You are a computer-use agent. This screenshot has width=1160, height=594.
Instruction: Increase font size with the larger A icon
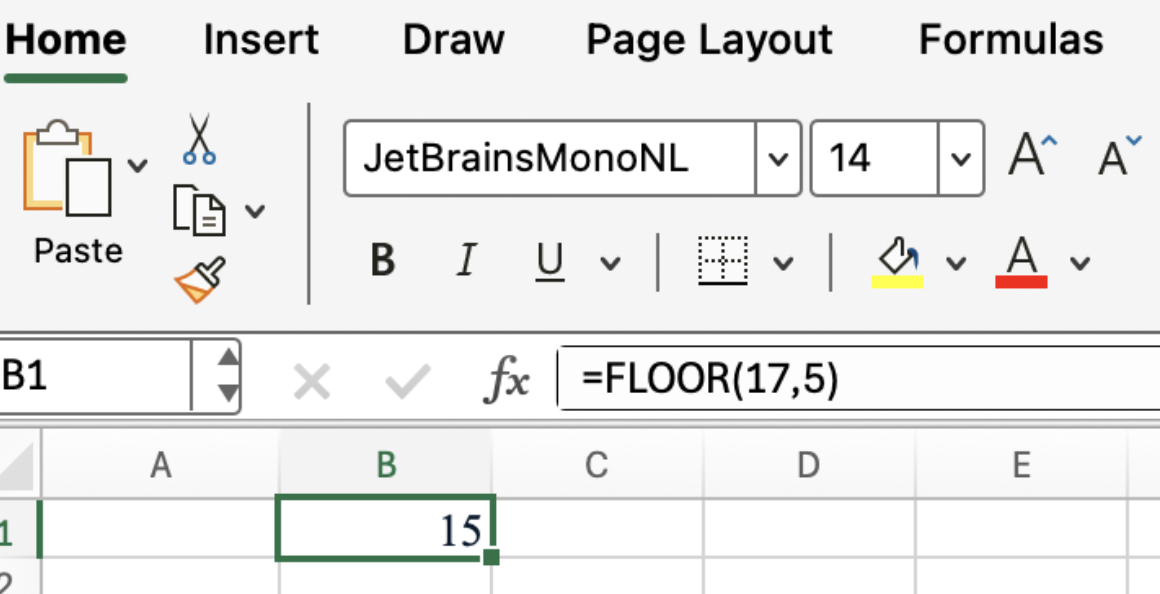(1033, 155)
